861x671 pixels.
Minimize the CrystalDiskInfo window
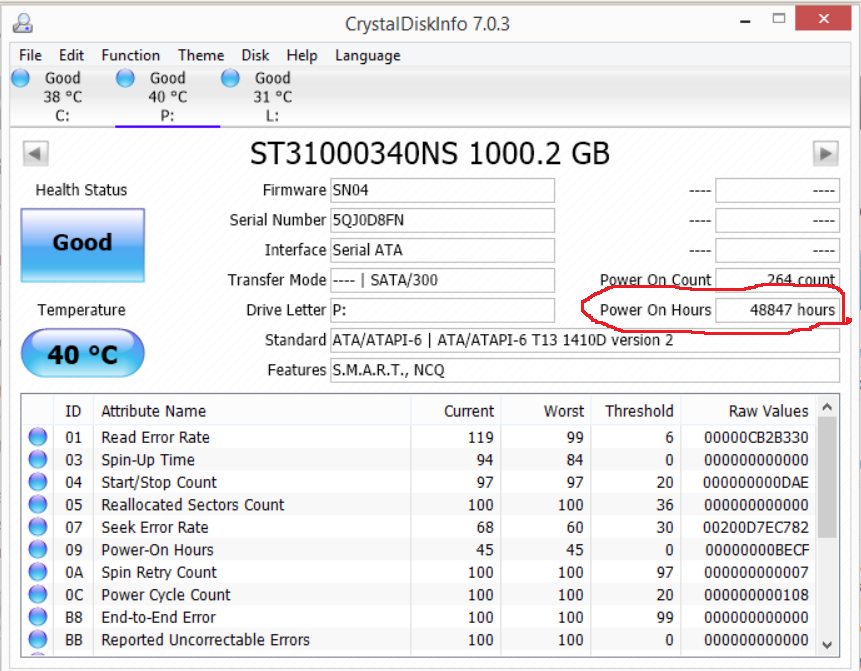(x=745, y=21)
